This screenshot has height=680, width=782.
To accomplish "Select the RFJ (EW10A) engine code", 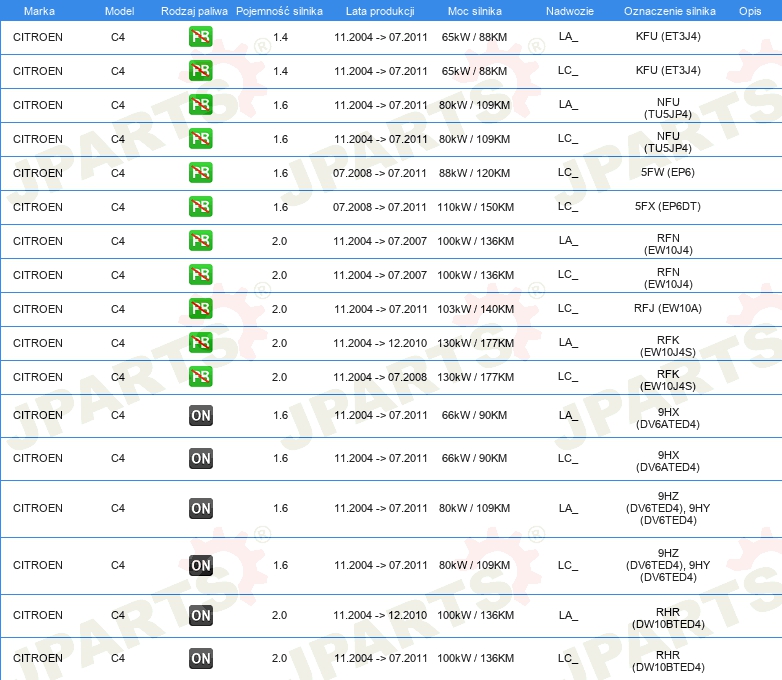I will tap(668, 308).
